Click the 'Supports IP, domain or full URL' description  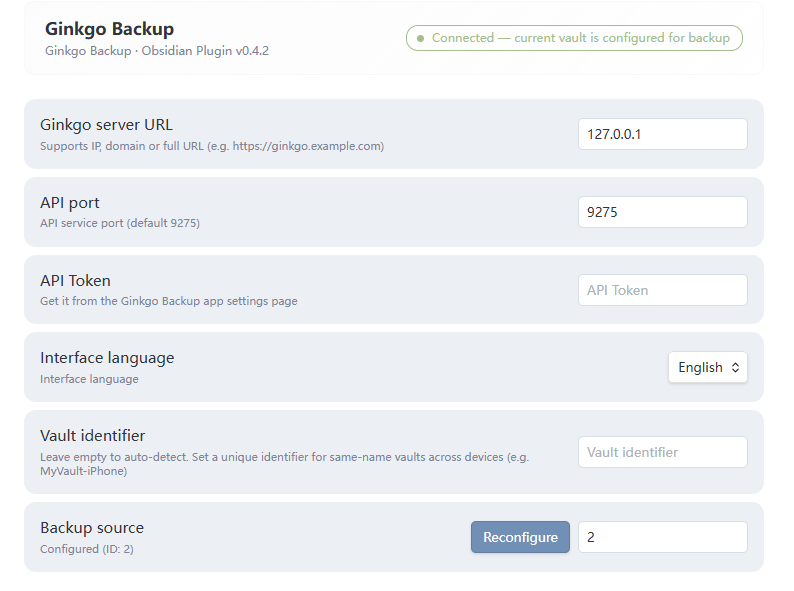pyautogui.click(x=212, y=146)
